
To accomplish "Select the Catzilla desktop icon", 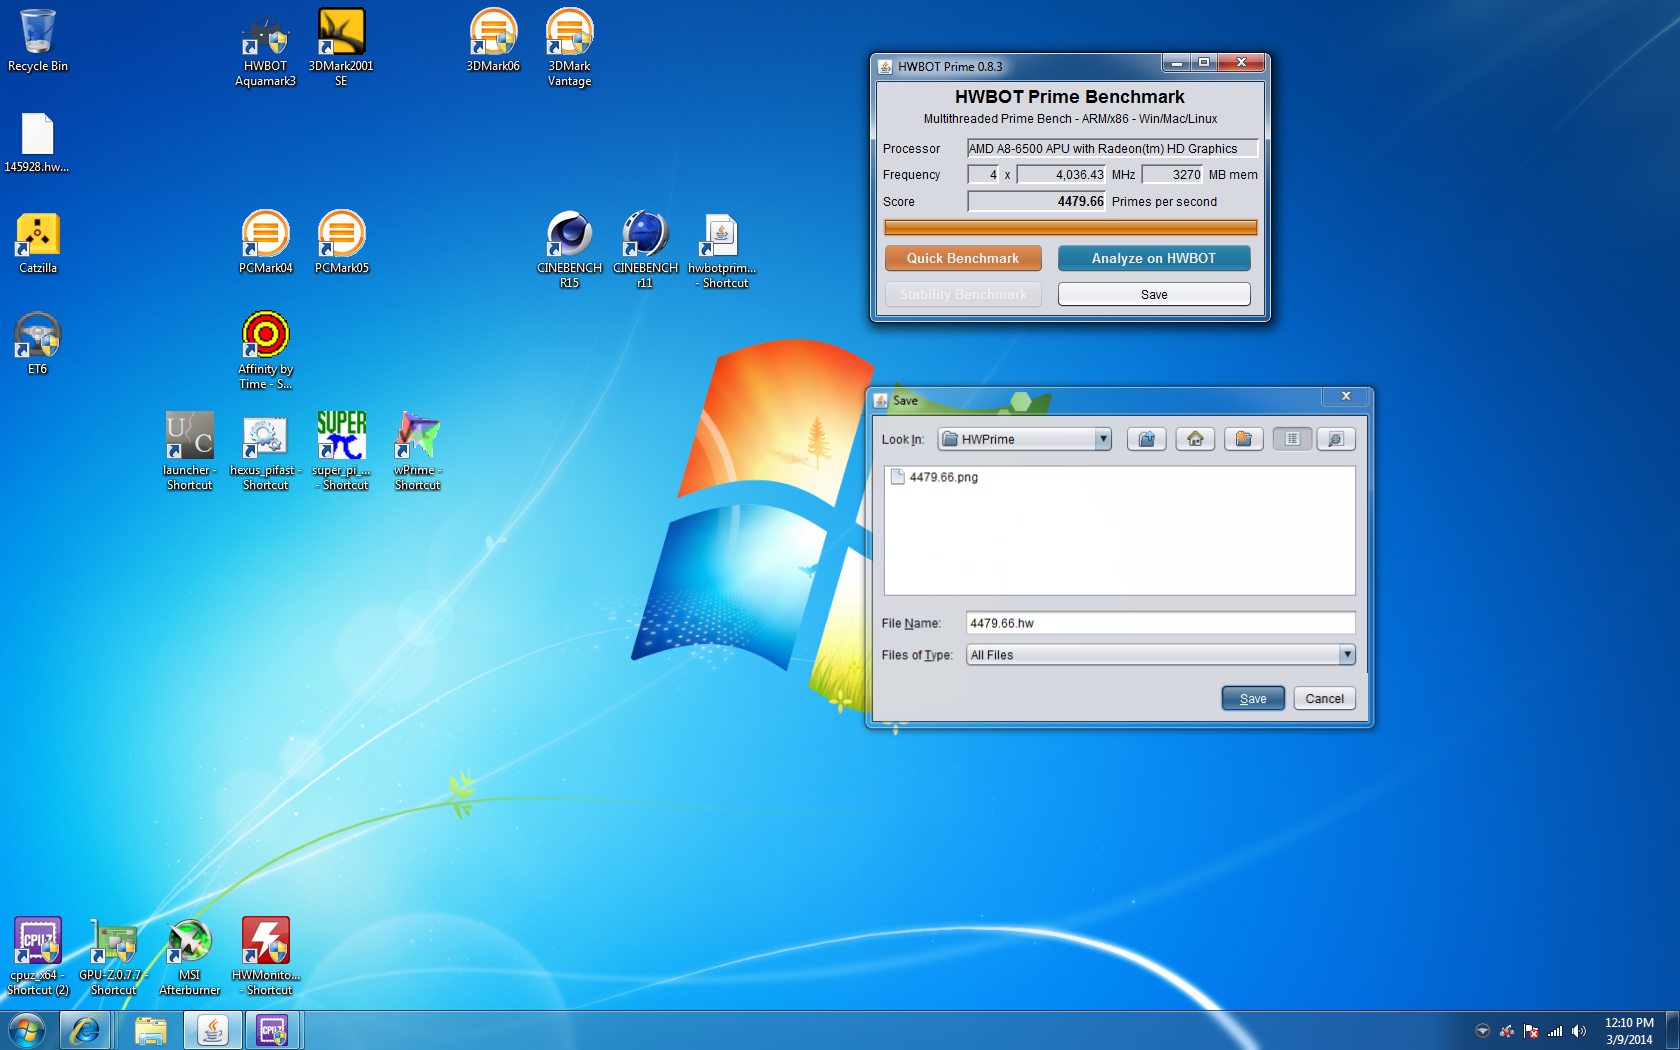I will pyautogui.click(x=38, y=243).
